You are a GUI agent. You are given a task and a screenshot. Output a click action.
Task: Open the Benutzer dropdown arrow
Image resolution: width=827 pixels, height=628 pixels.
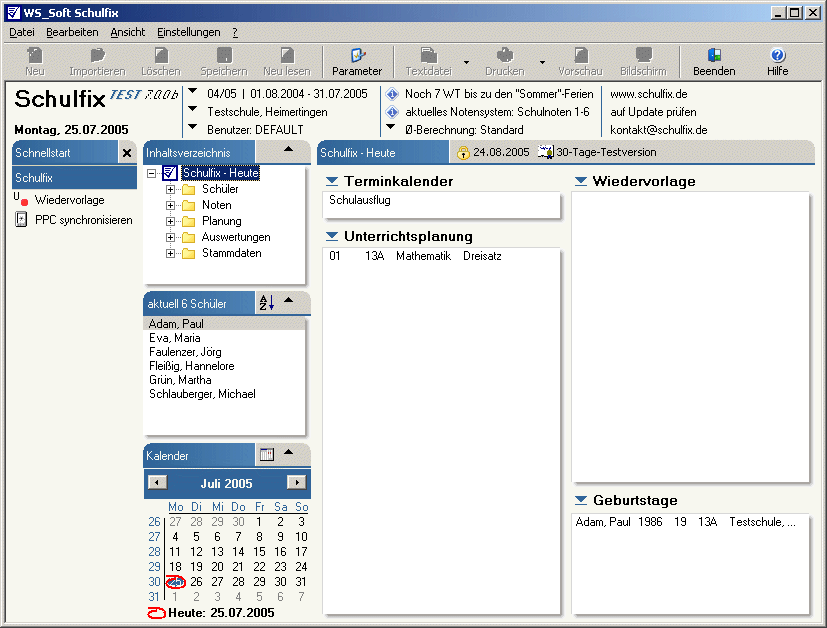point(193,127)
